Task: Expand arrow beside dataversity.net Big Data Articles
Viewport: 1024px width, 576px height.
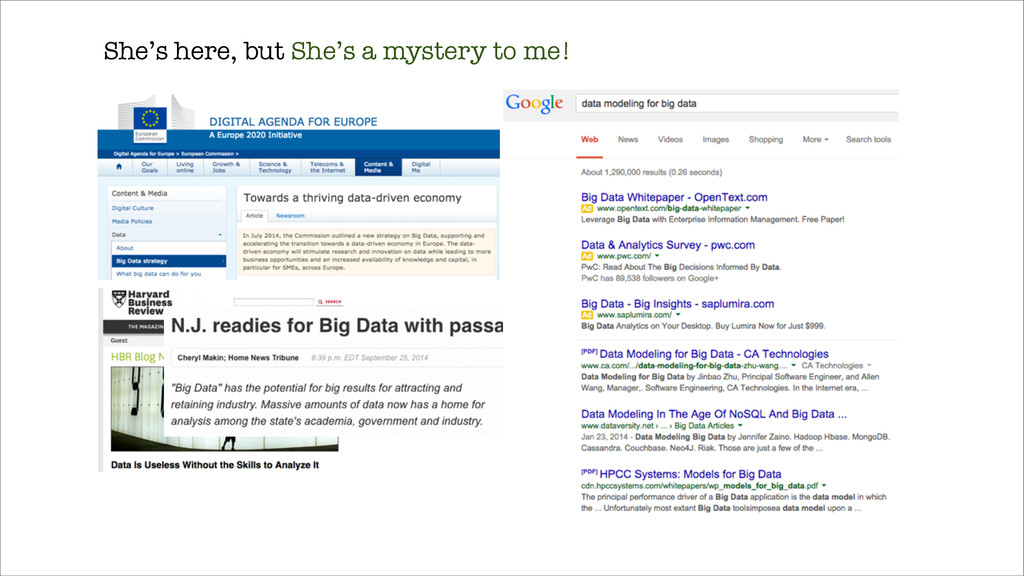Action: pyautogui.click(x=740, y=426)
